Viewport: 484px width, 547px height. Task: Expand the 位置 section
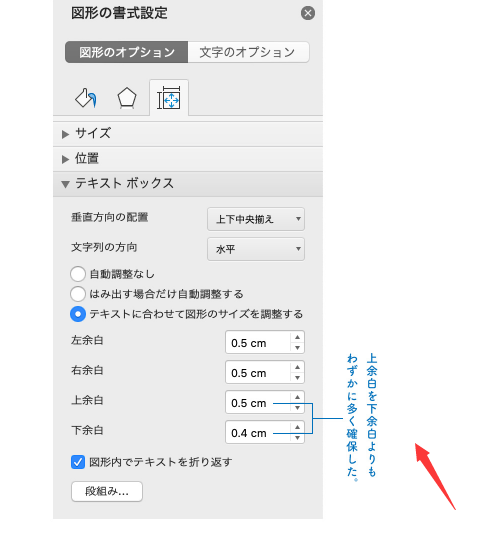(x=188, y=159)
